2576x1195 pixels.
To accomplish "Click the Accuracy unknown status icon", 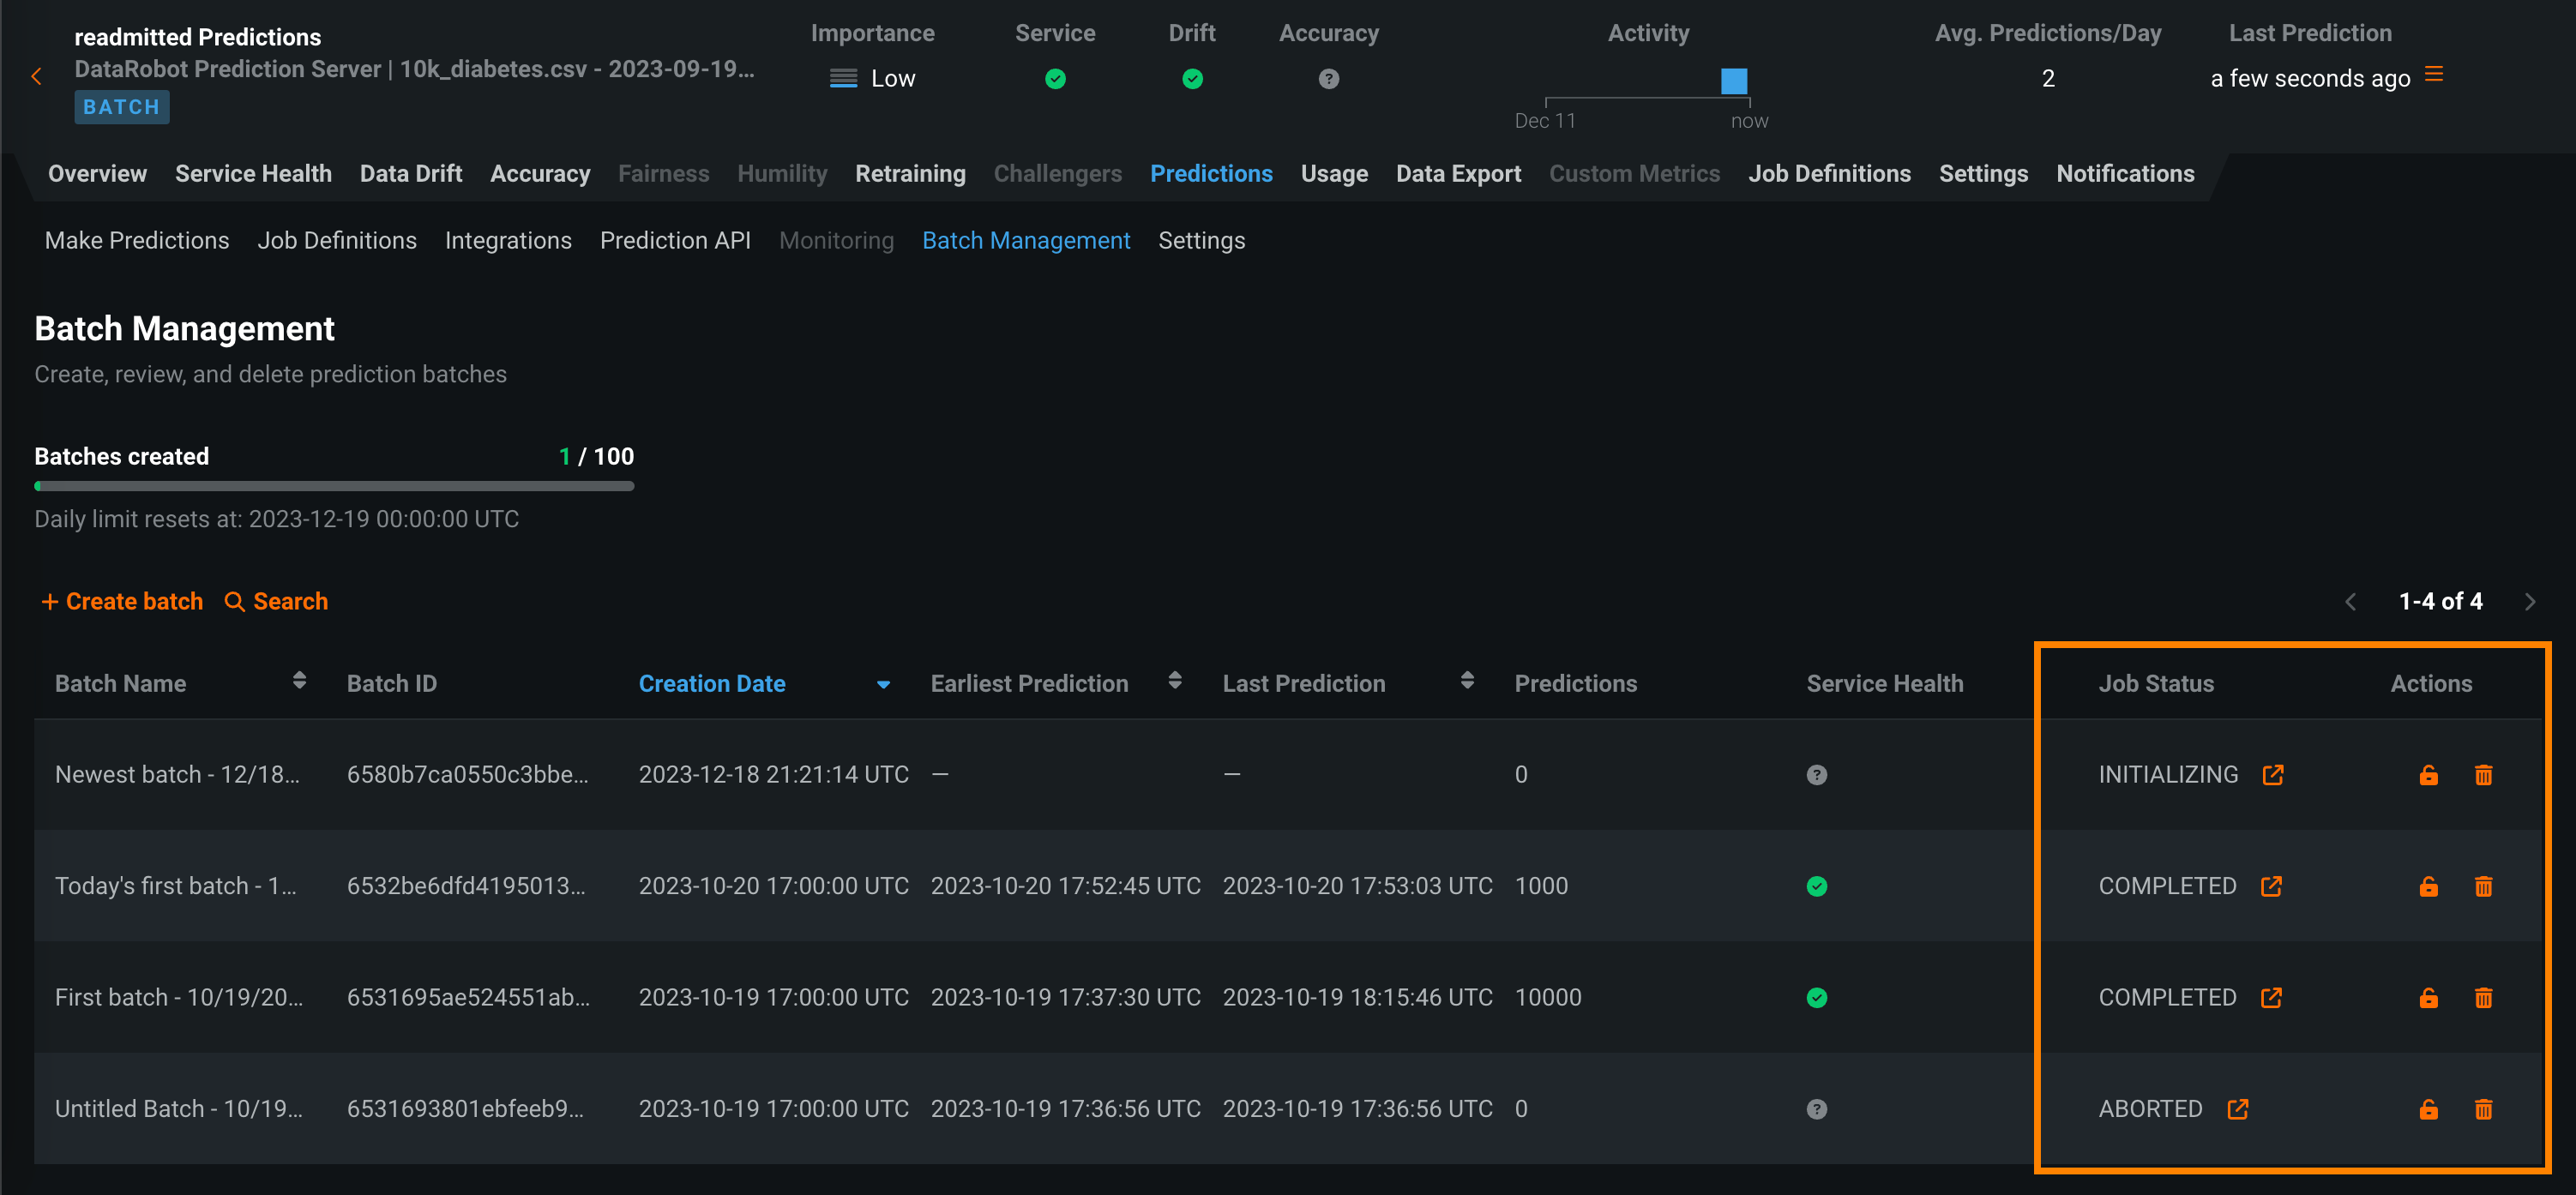I will click(1328, 79).
